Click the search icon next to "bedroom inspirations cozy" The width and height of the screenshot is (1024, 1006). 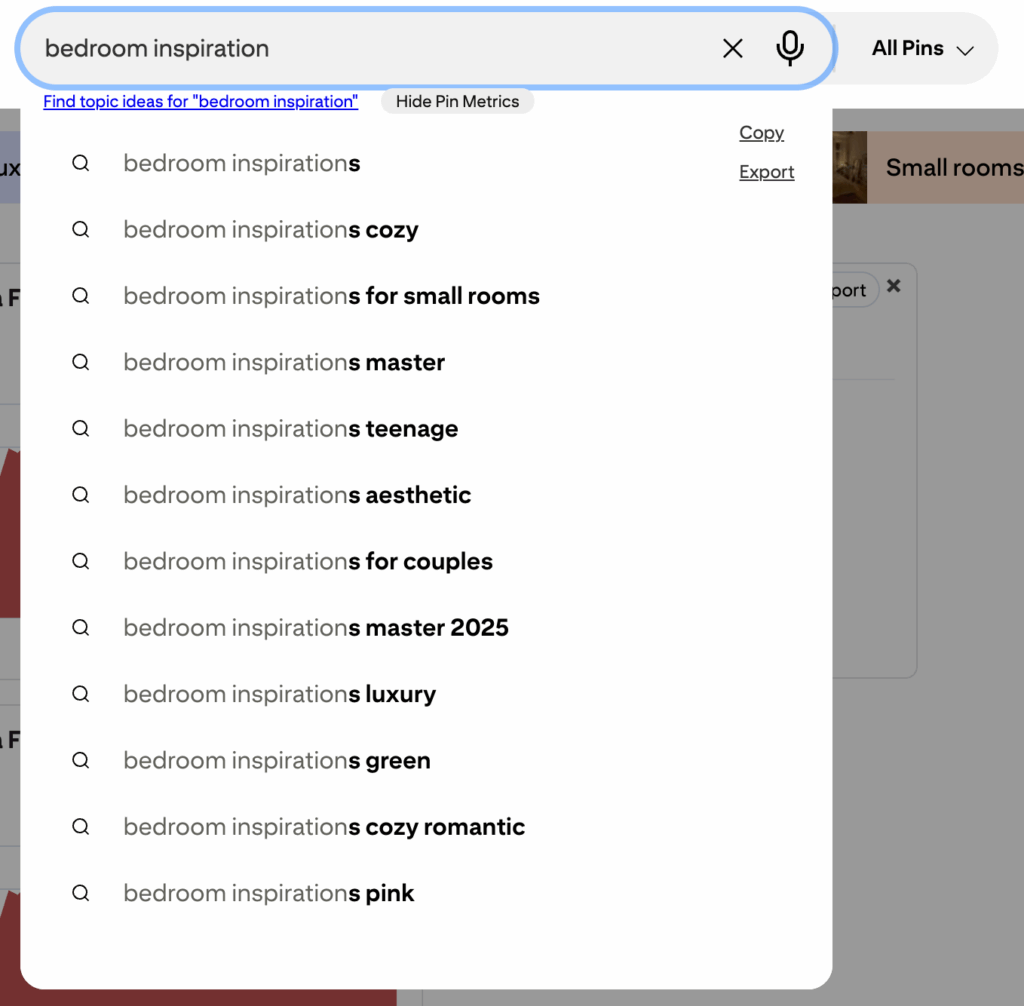tap(81, 229)
